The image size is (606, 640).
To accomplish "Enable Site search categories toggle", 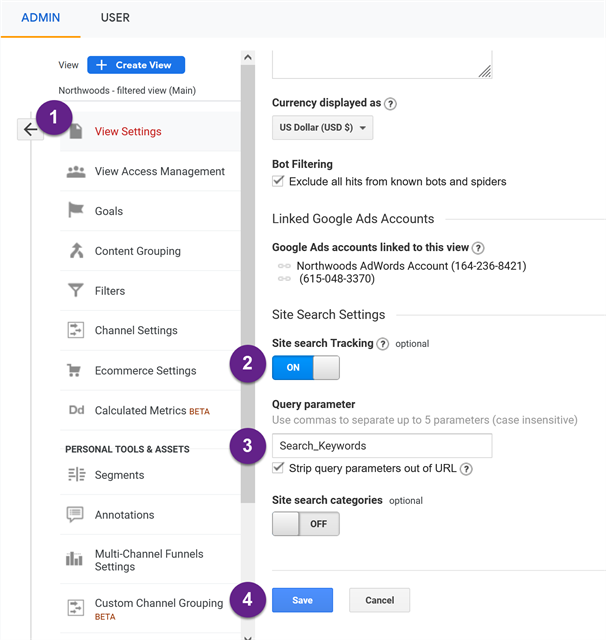I will pos(306,524).
